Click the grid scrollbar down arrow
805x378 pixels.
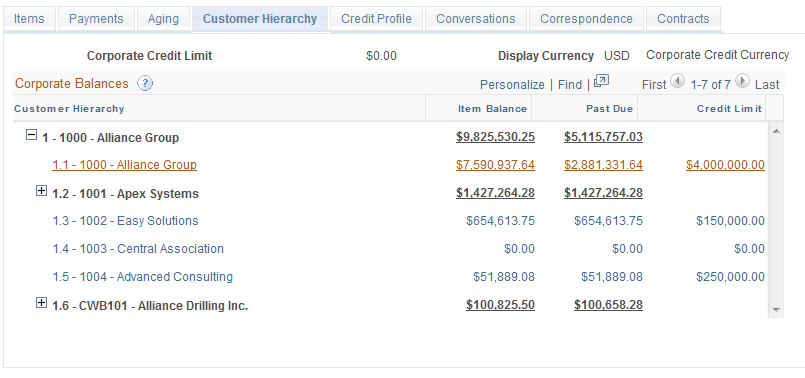click(776, 310)
